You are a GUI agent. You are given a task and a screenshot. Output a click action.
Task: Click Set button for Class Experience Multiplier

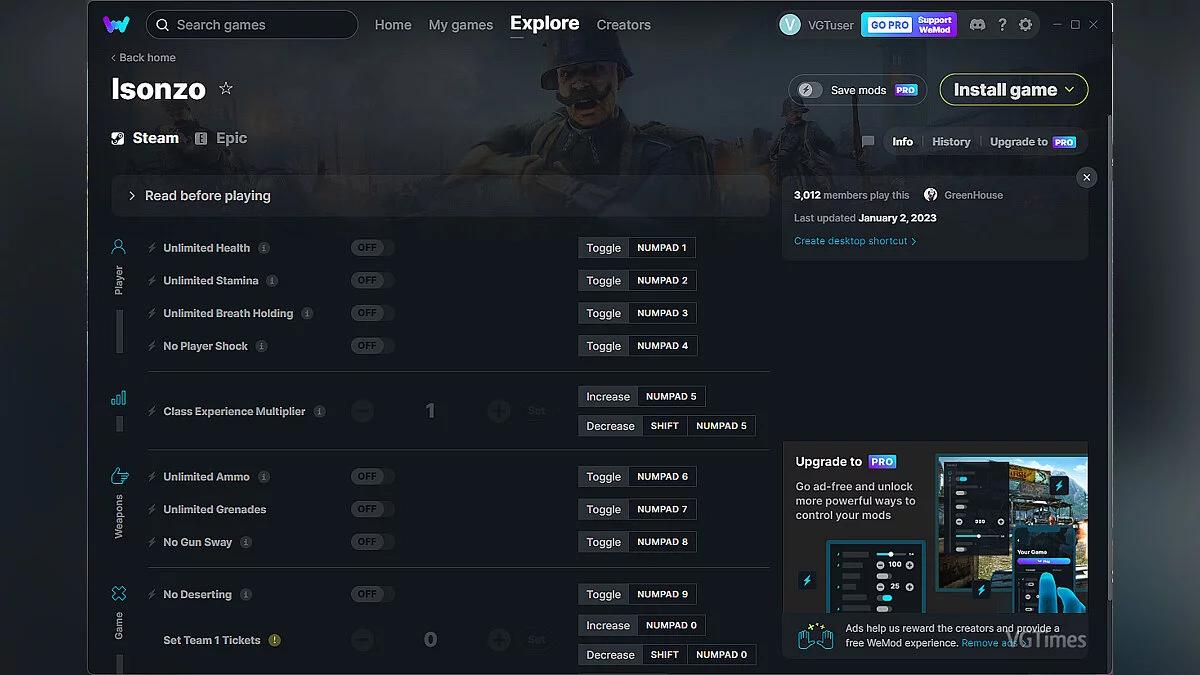point(537,411)
